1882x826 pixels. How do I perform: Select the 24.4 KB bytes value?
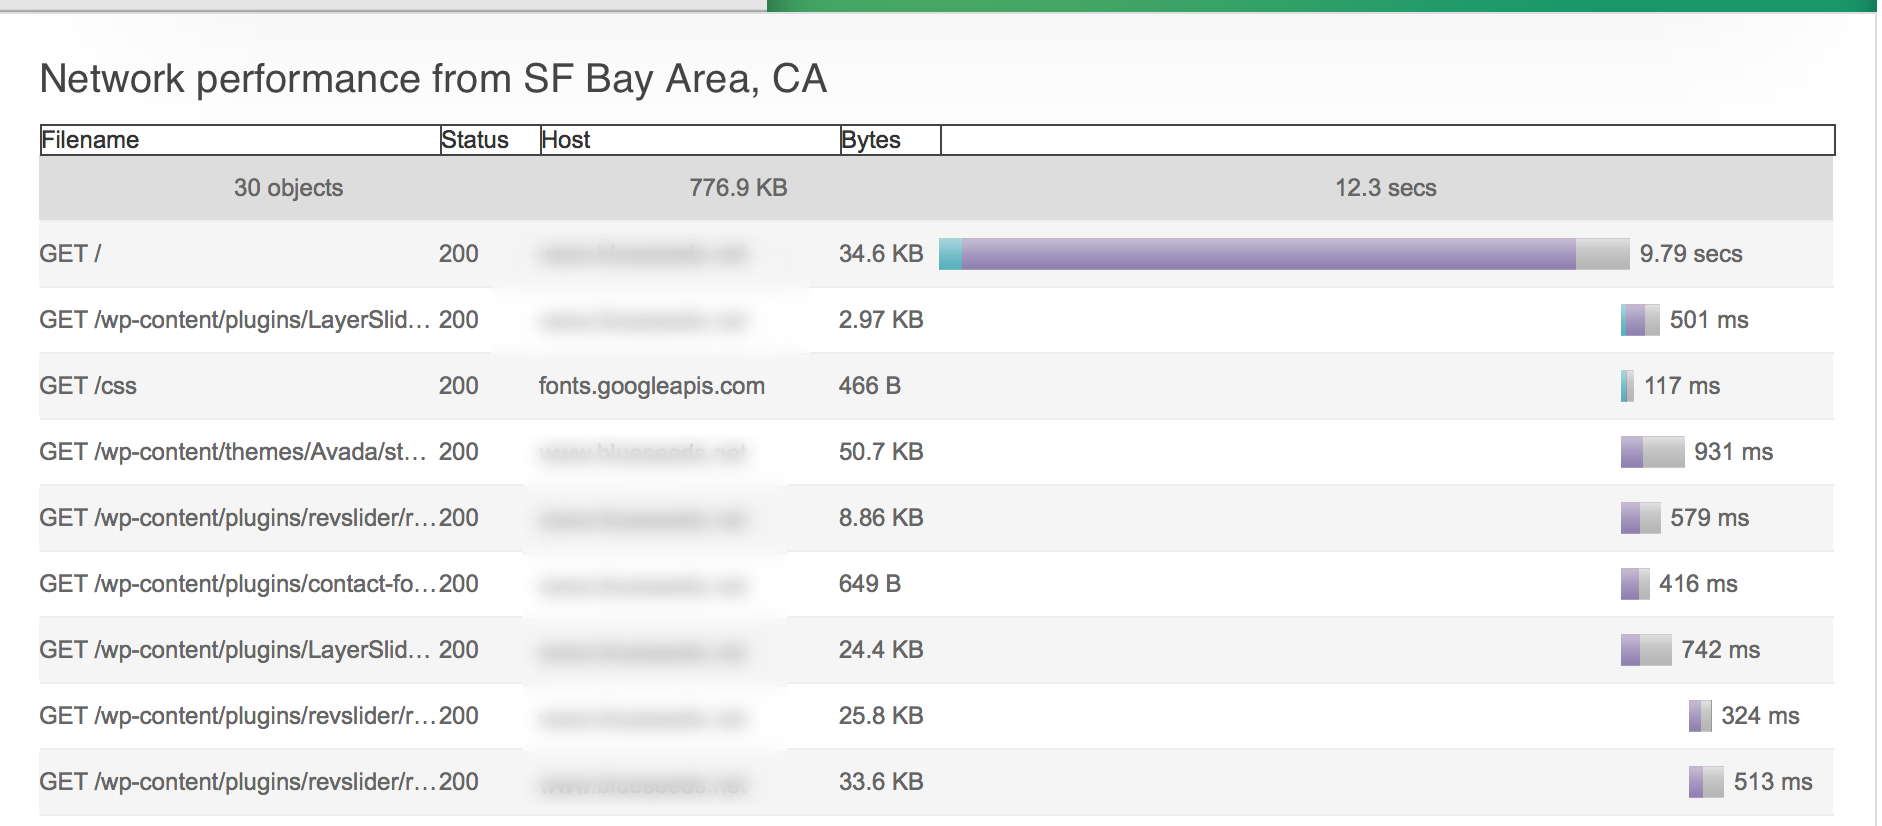point(881,650)
